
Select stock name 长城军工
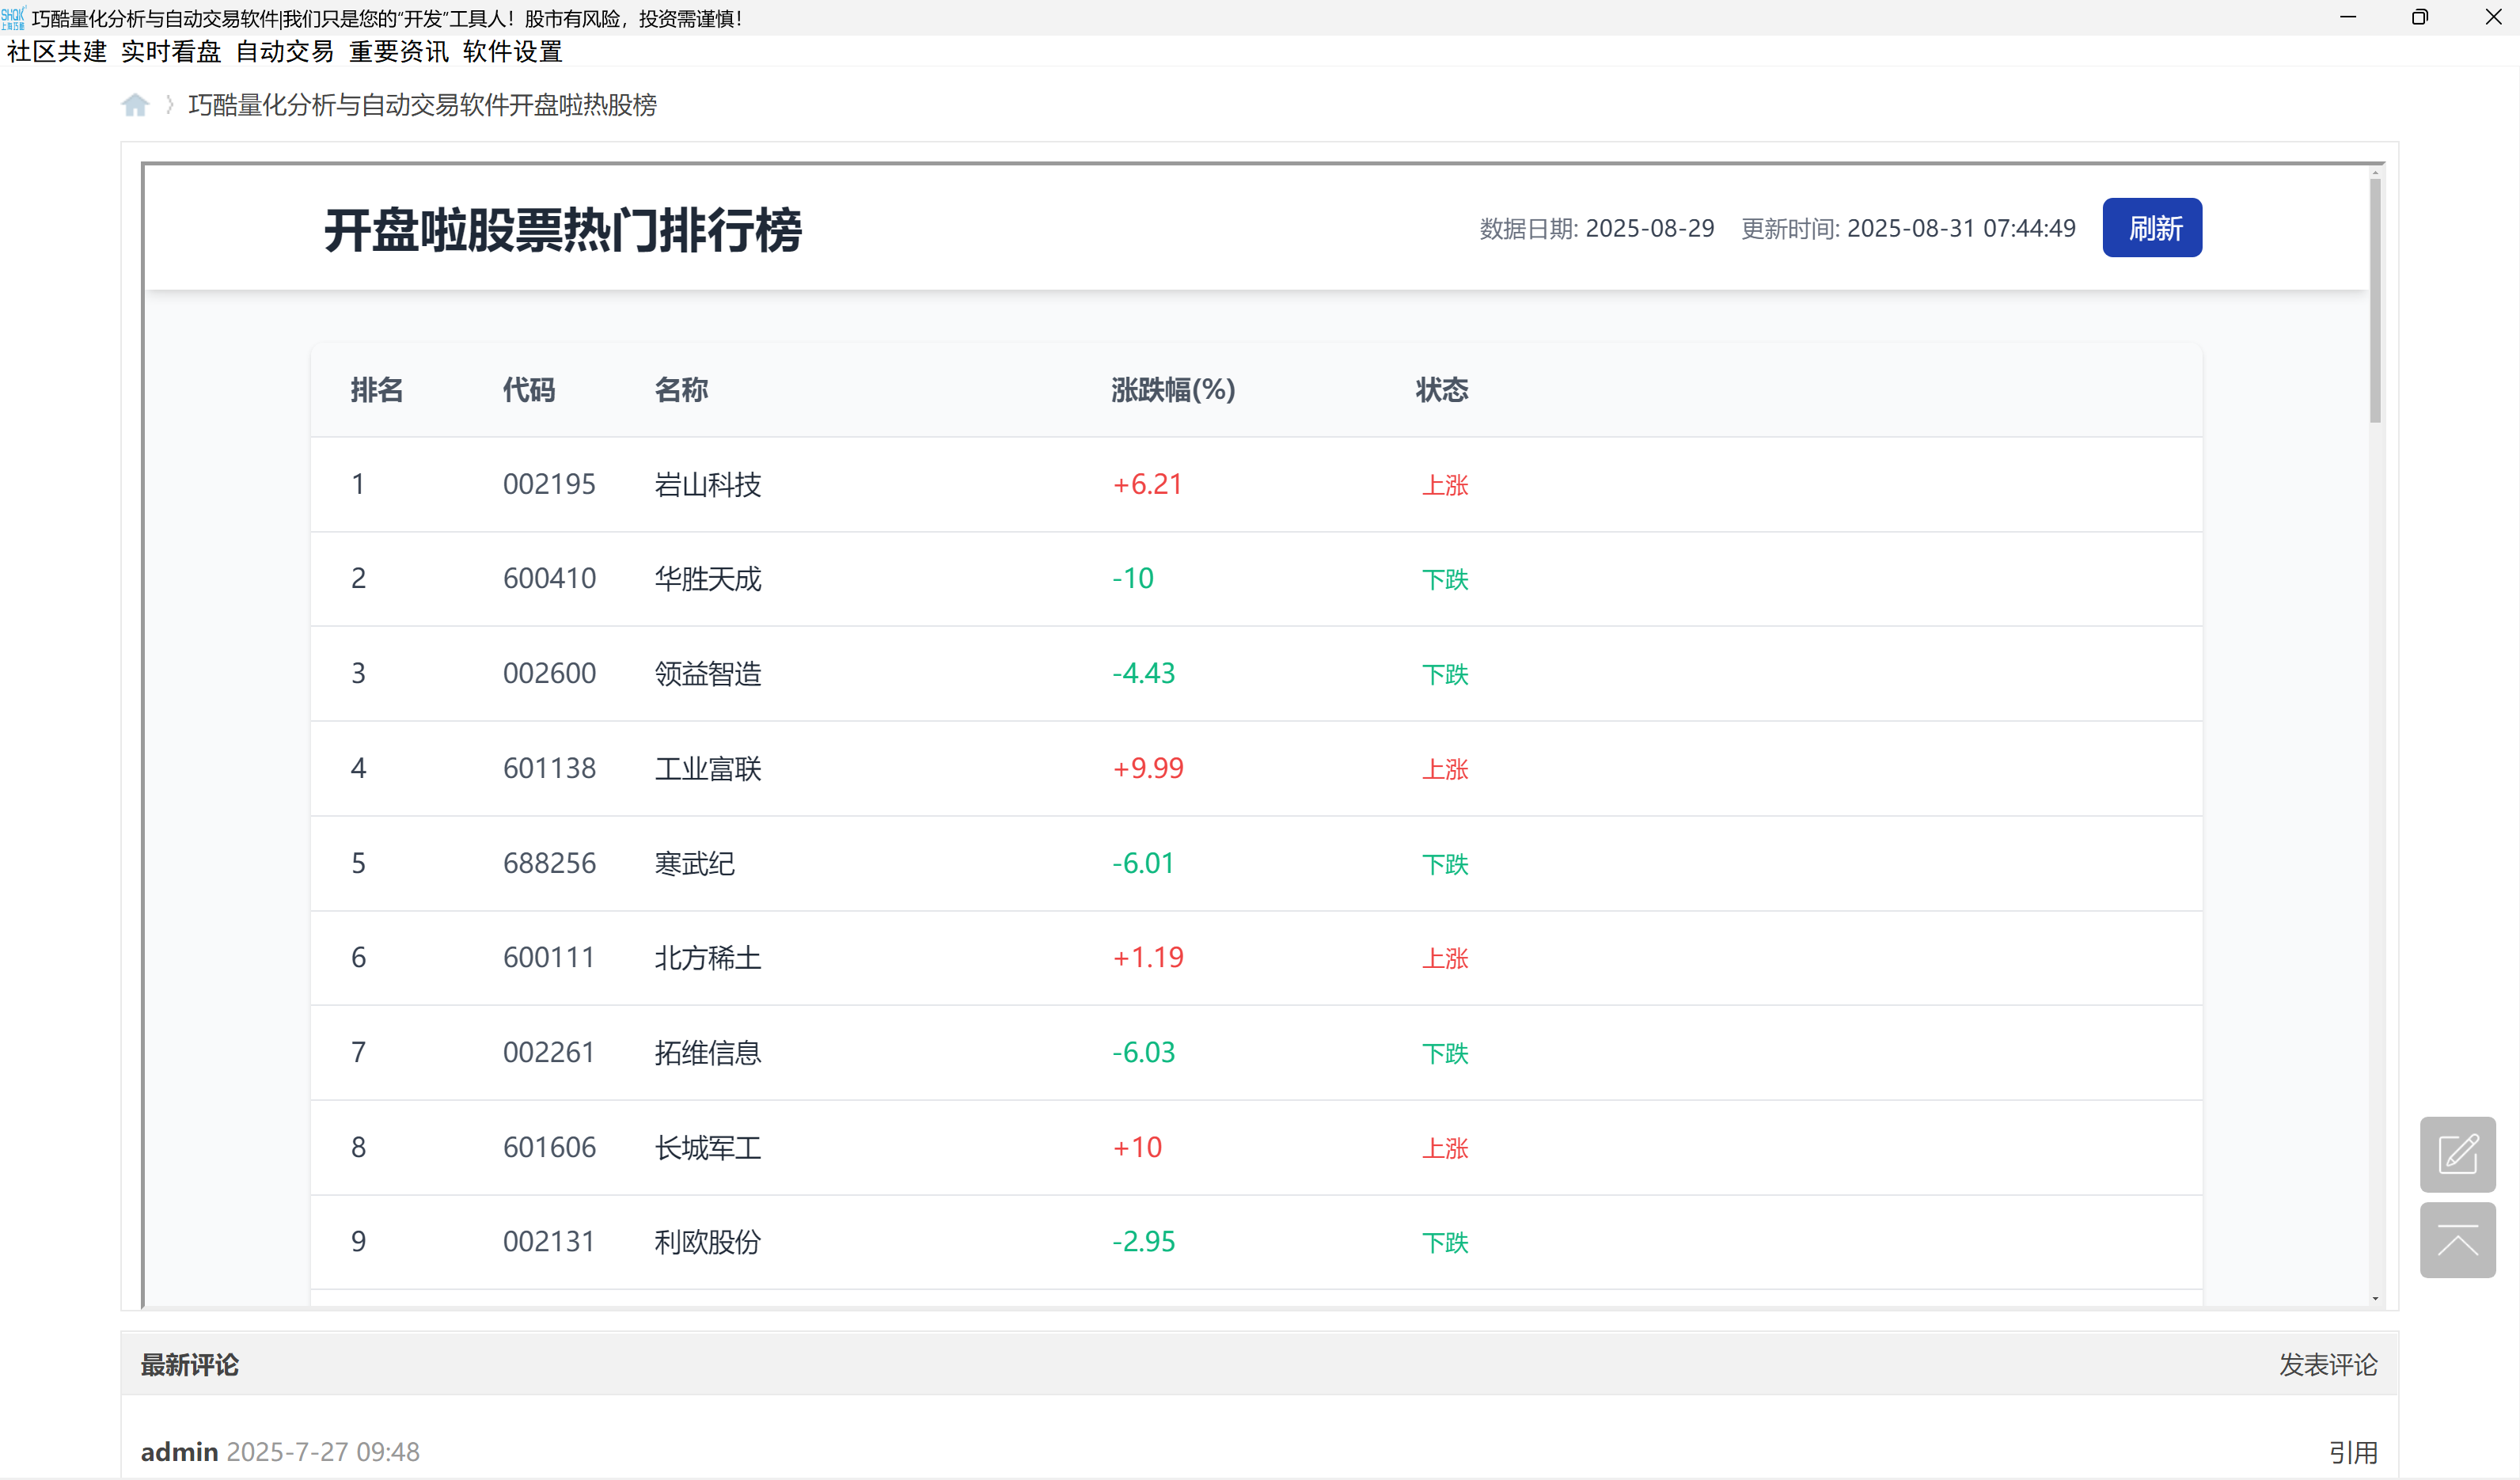pyautogui.click(x=708, y=1148)
